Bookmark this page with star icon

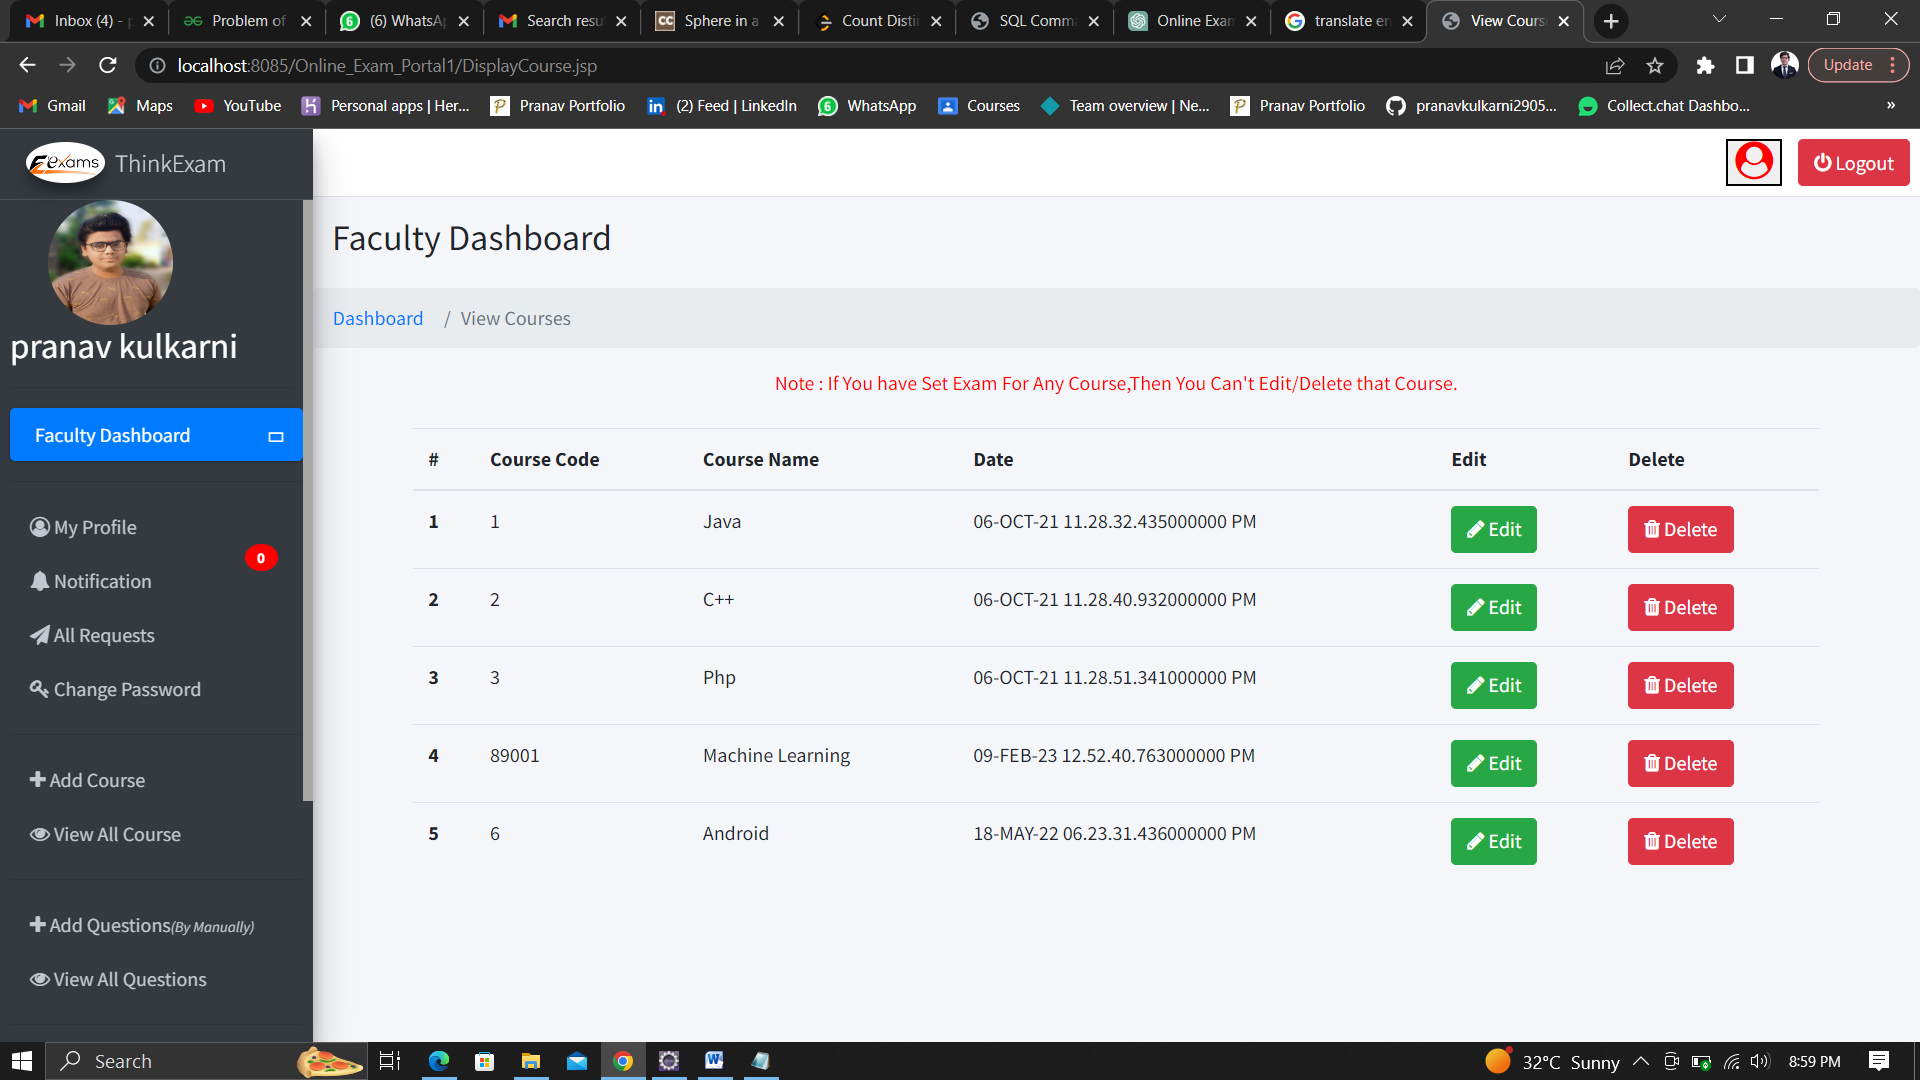coord(1655,66)
